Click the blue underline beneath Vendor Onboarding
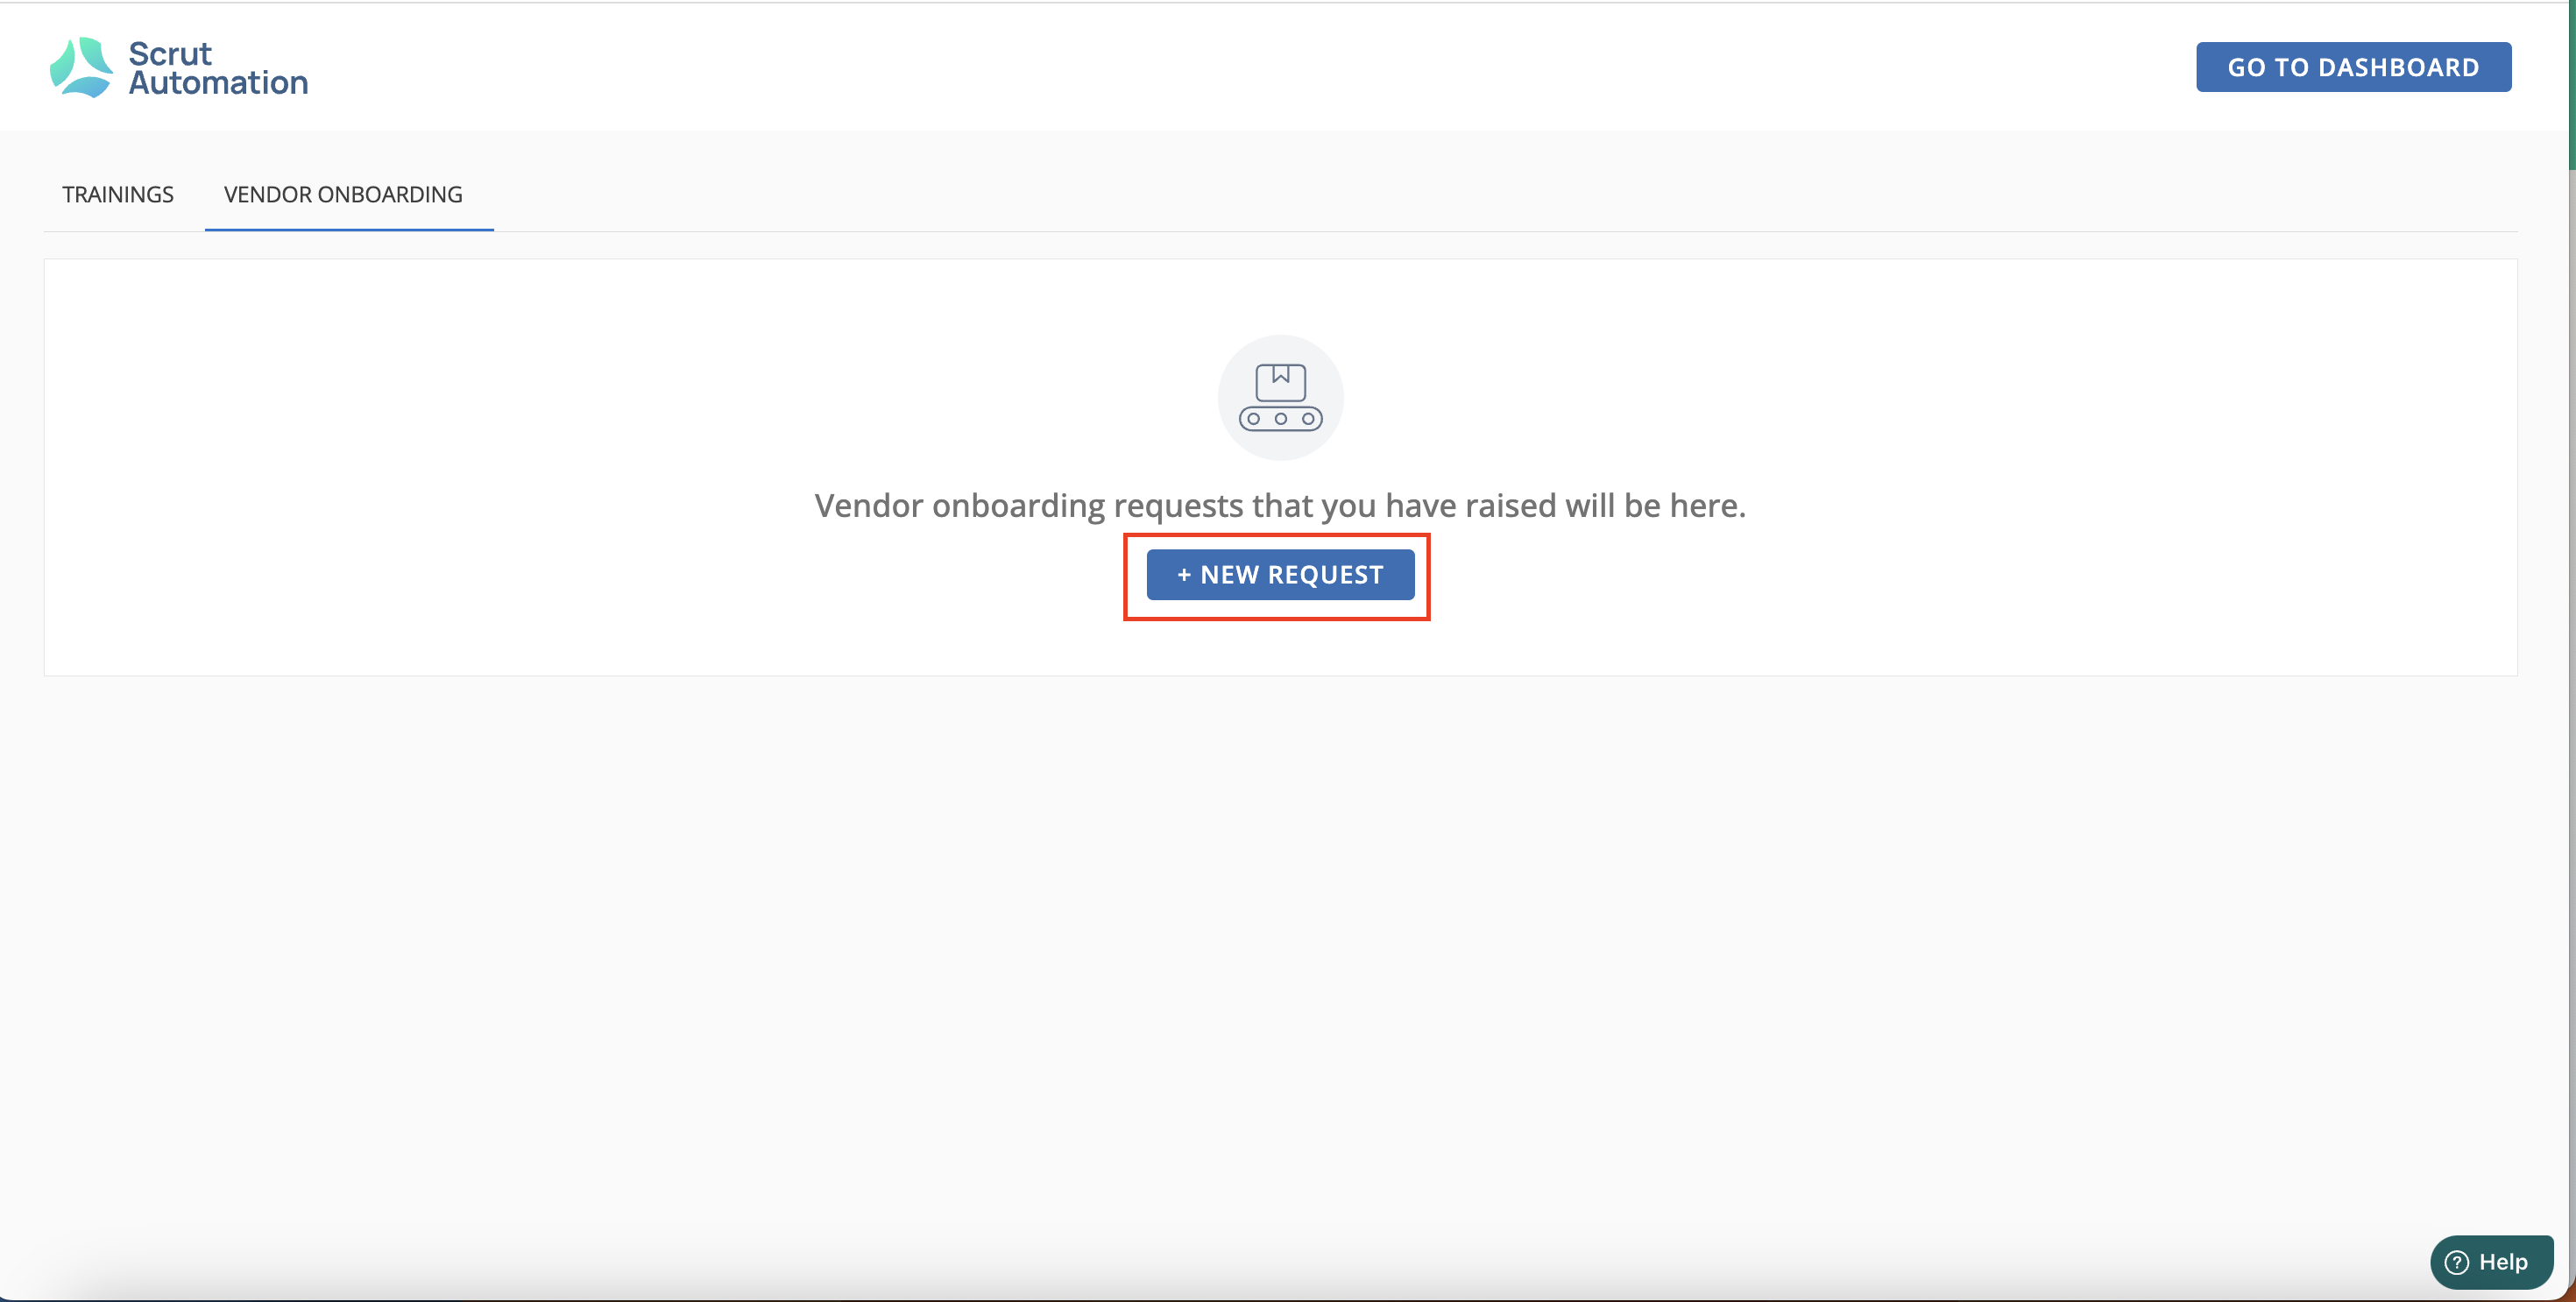This screenshot has width=2576, height=1302. coord(349,229)
